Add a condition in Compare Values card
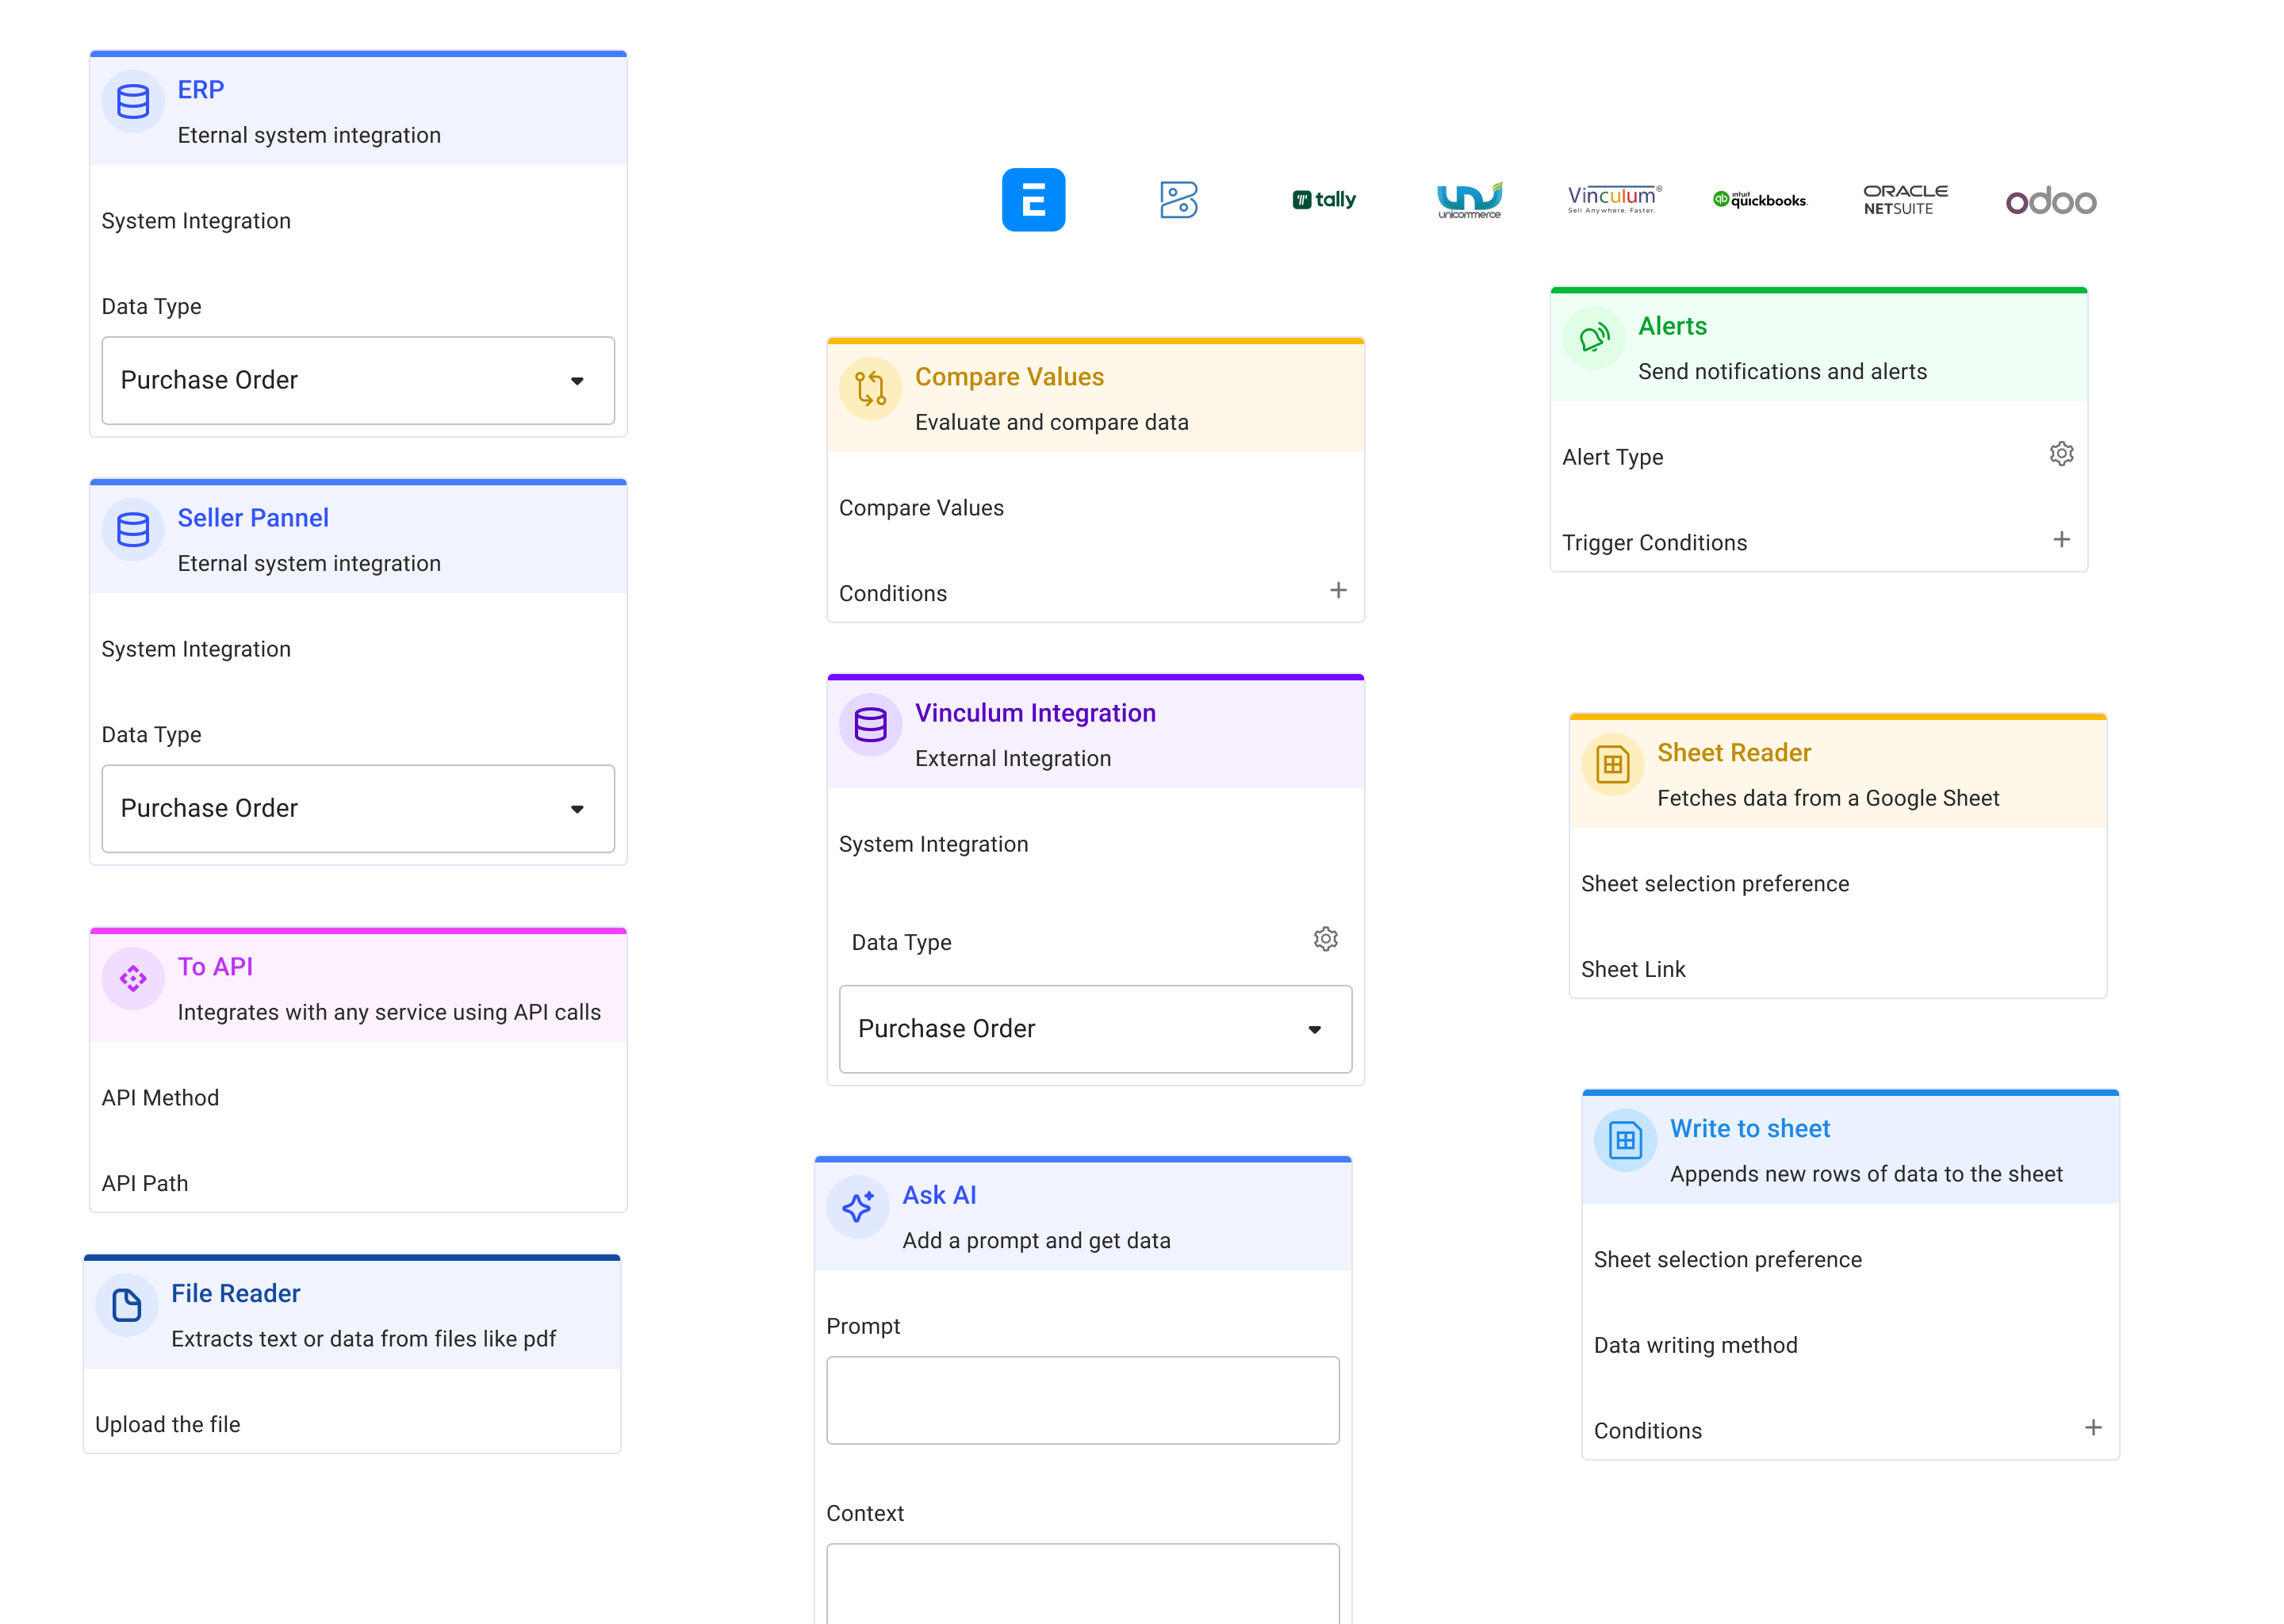Viewport: 2284px width, 1624px height. 1338,591
